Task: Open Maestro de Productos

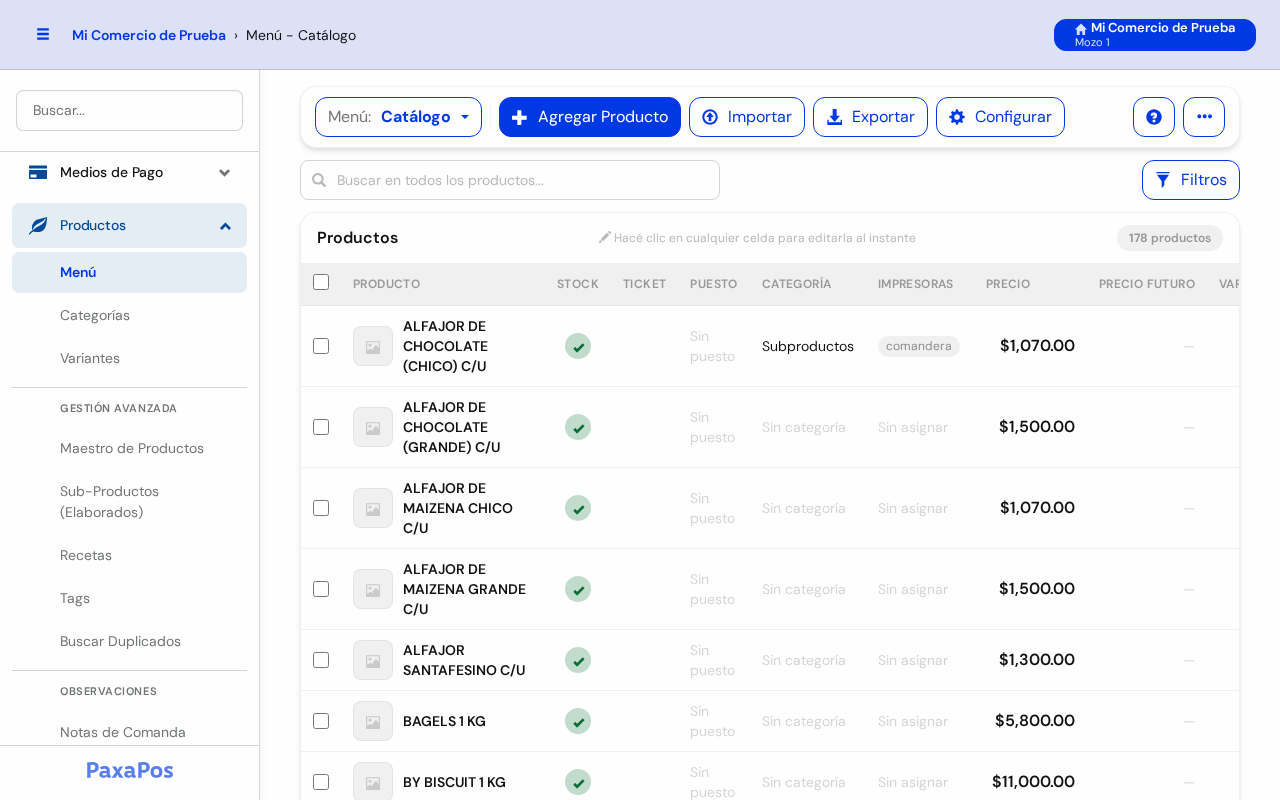Action: [132, 448]
